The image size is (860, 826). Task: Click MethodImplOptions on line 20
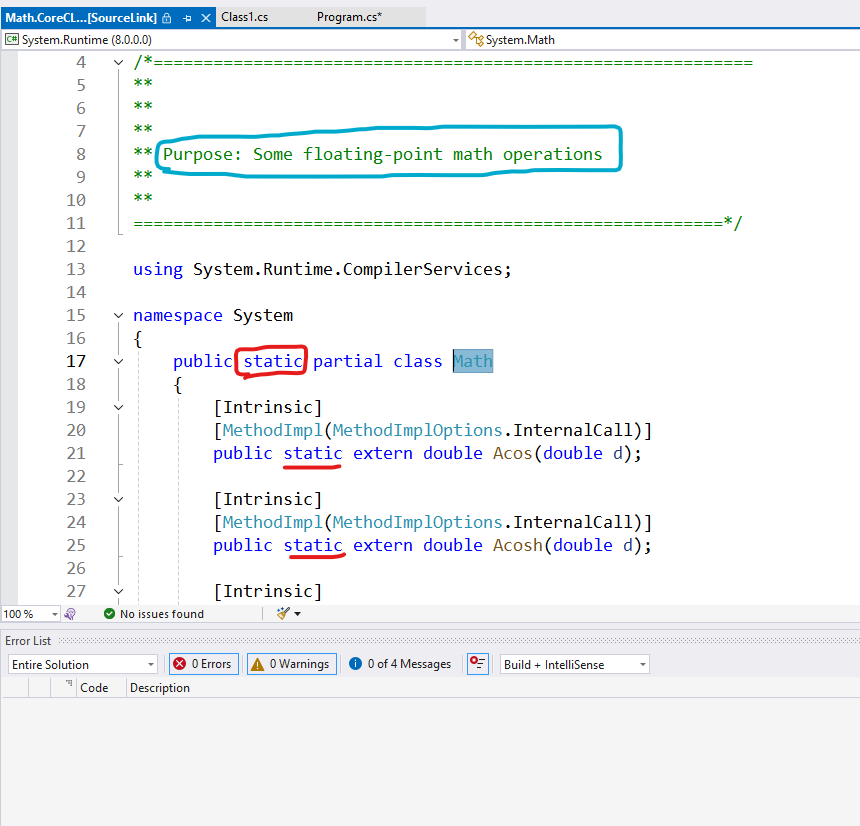(417, 431)
